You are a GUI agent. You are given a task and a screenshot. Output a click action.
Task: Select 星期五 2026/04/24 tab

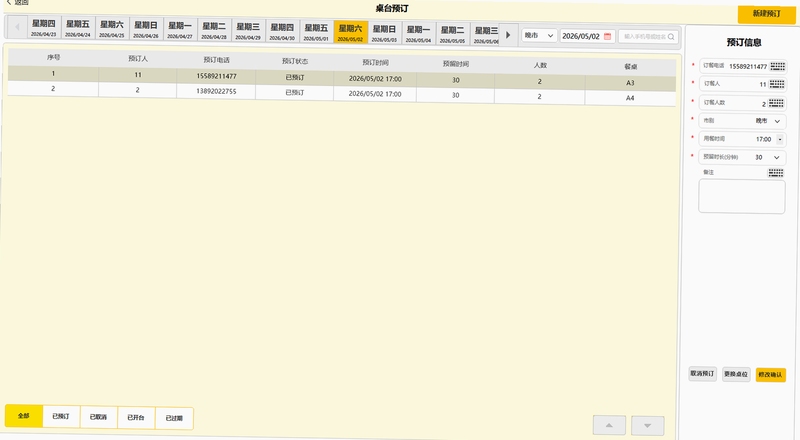pos(78,28)
